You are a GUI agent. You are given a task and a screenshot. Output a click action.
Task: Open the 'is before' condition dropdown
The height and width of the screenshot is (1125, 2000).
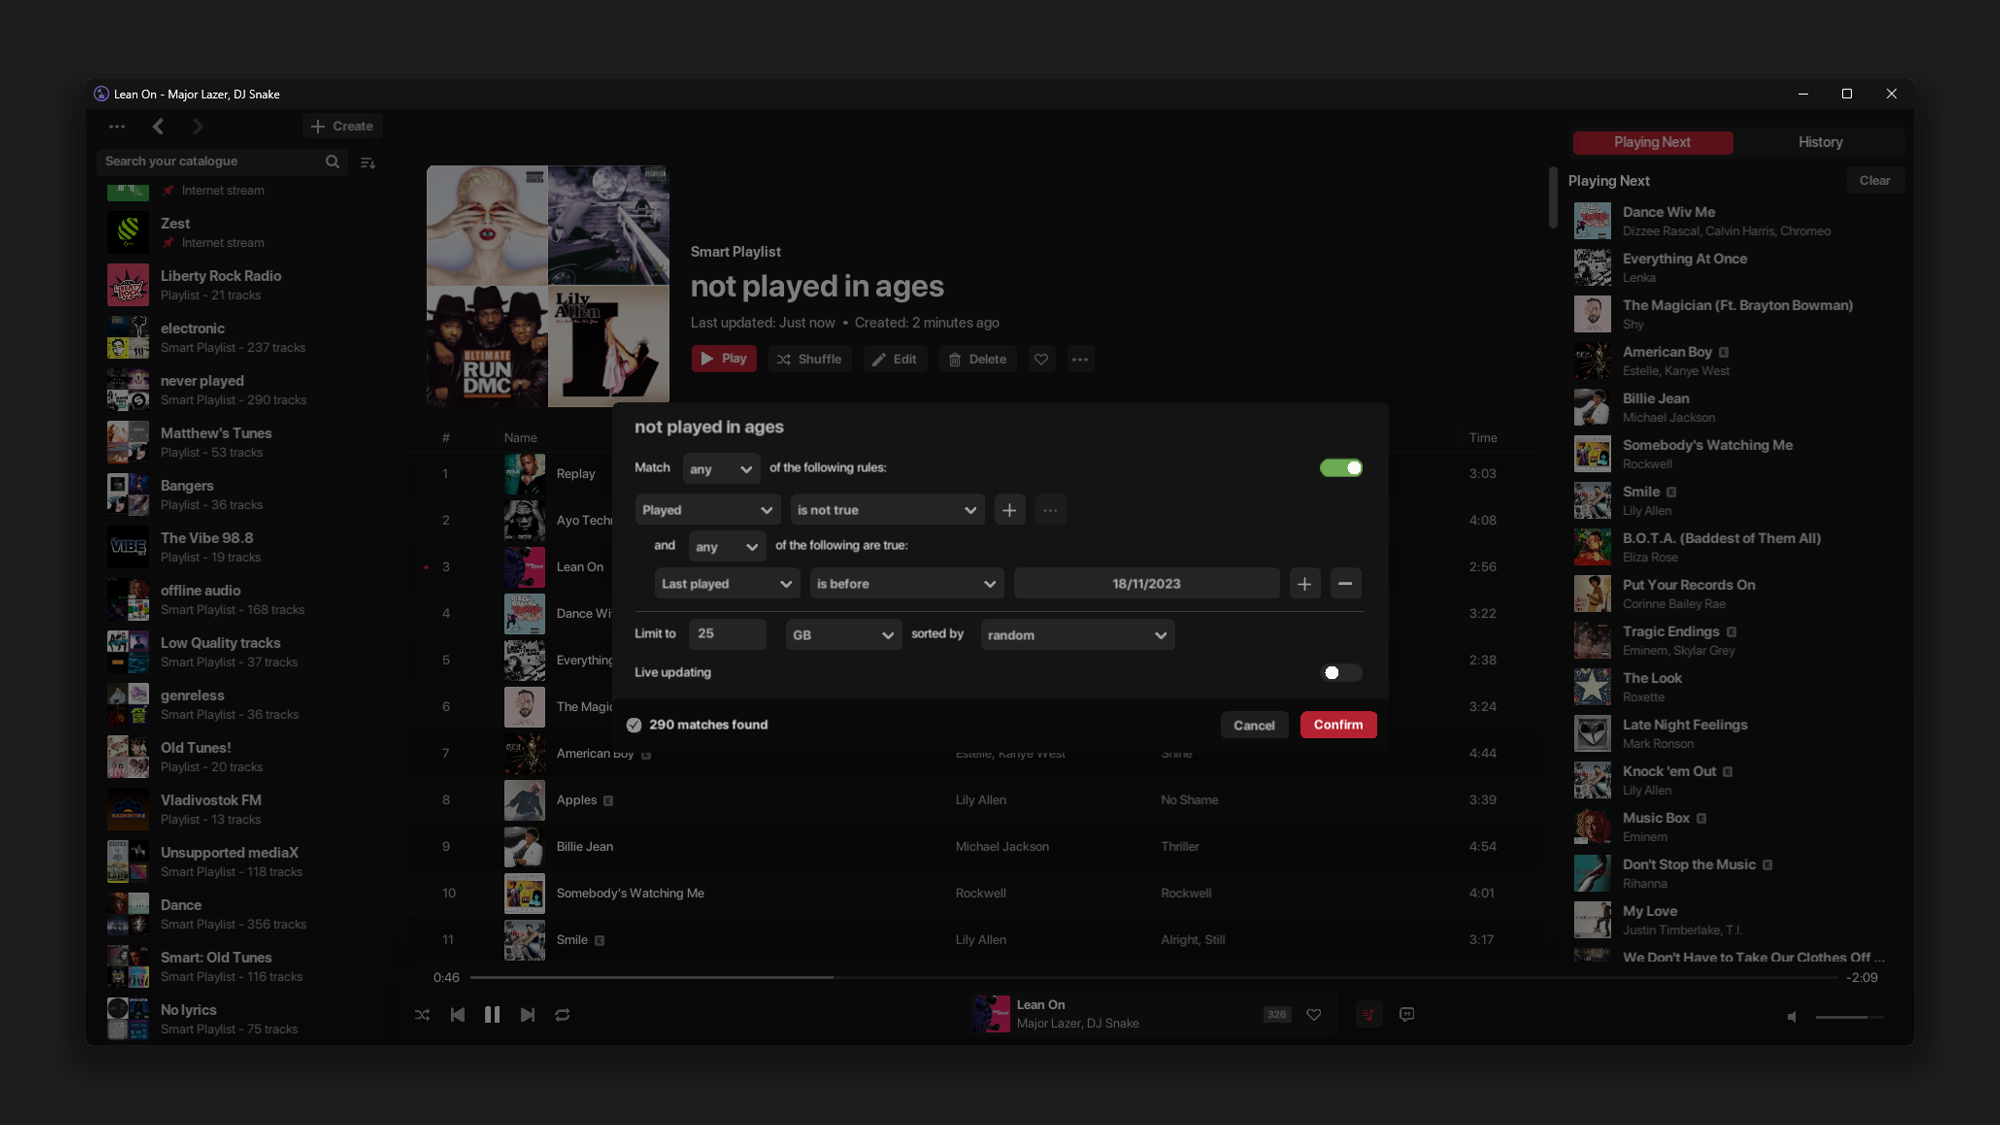pyautogui.click(x=905, y=584)
